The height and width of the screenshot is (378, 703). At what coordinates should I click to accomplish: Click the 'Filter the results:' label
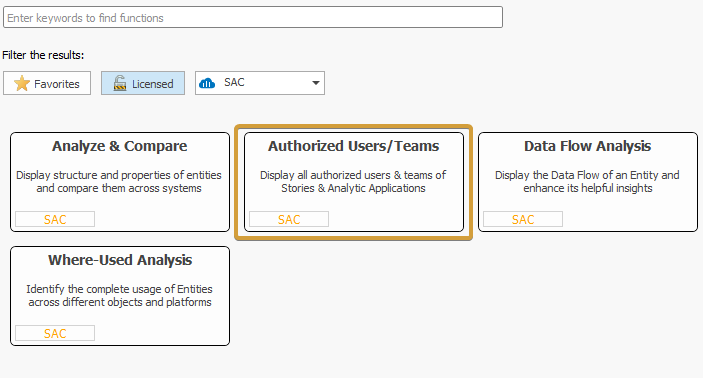click(x=43, y=55)
